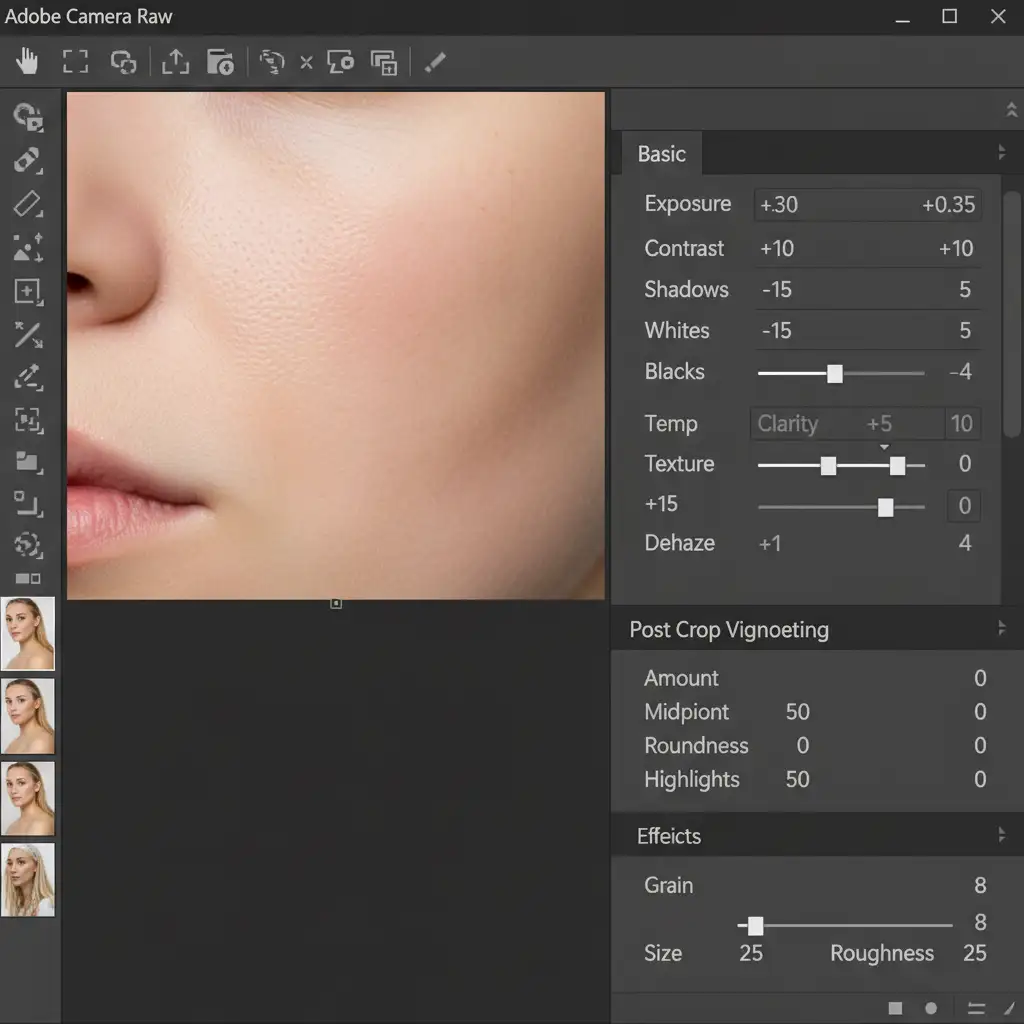Viewport: 1024px width, 1024px height.
Task: Collapse the Basic panel using its arrow
Action: (1001, 153)
